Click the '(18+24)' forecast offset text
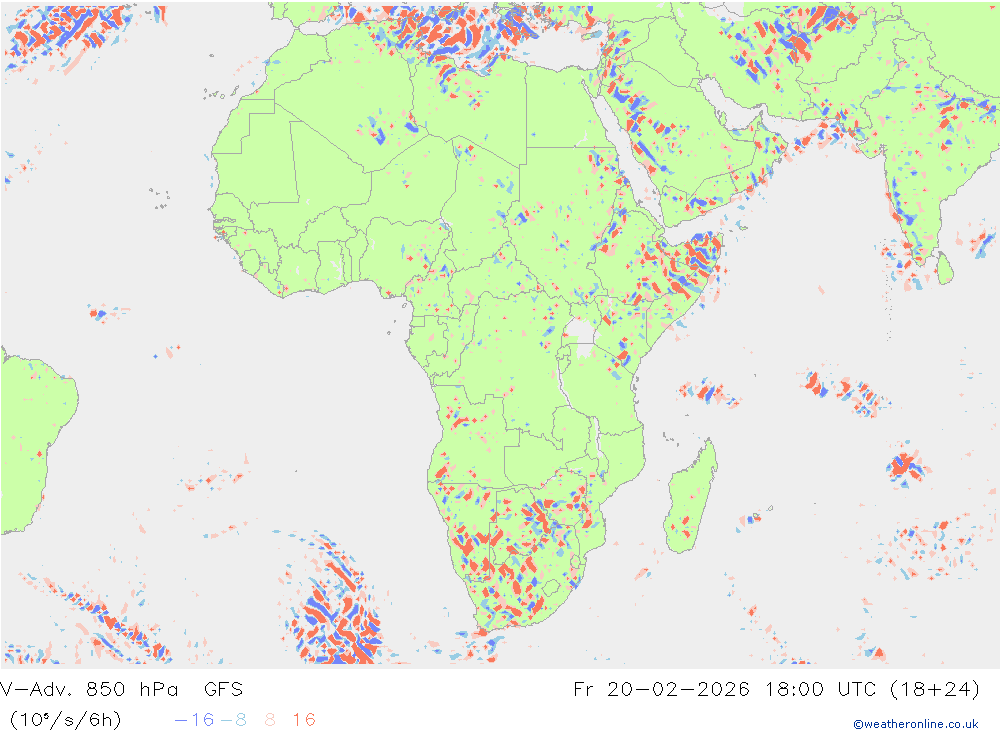1000x733 pixels. pos(935,689)
